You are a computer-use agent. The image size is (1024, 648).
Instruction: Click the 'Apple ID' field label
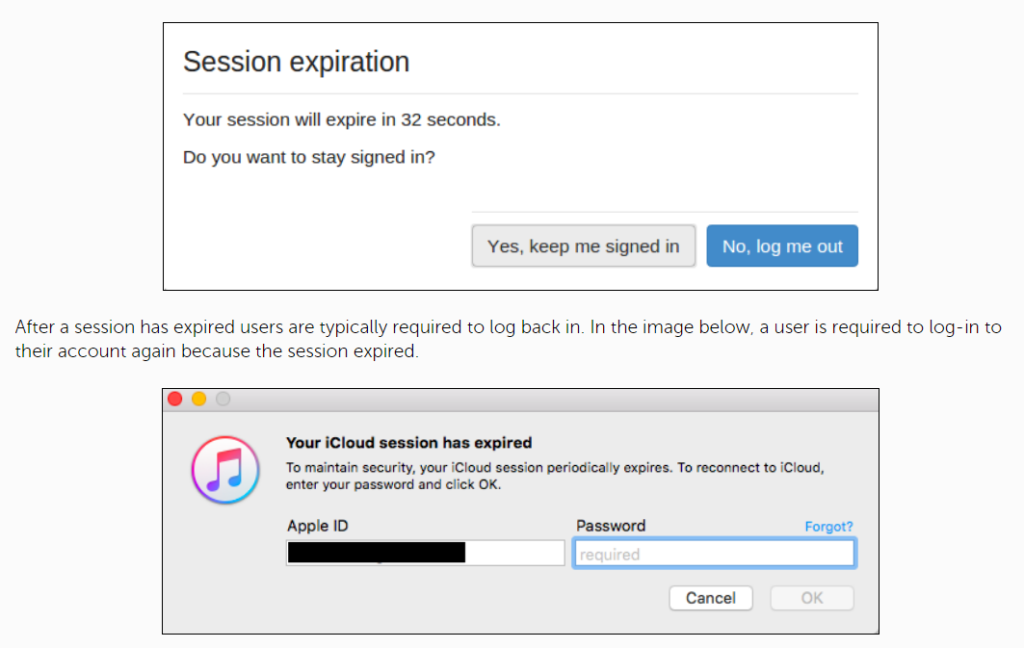[317, 526]
